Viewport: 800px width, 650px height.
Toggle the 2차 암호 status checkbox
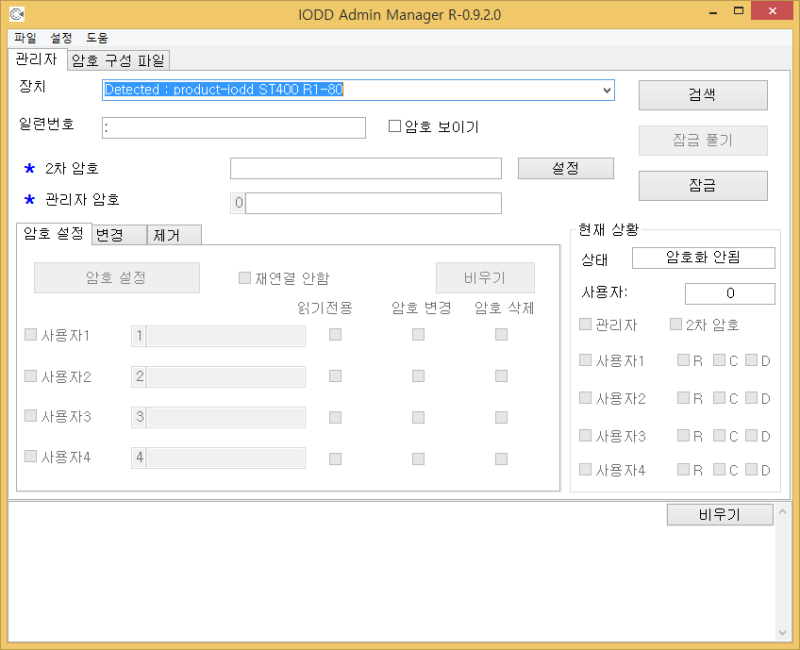pos(676,324)
